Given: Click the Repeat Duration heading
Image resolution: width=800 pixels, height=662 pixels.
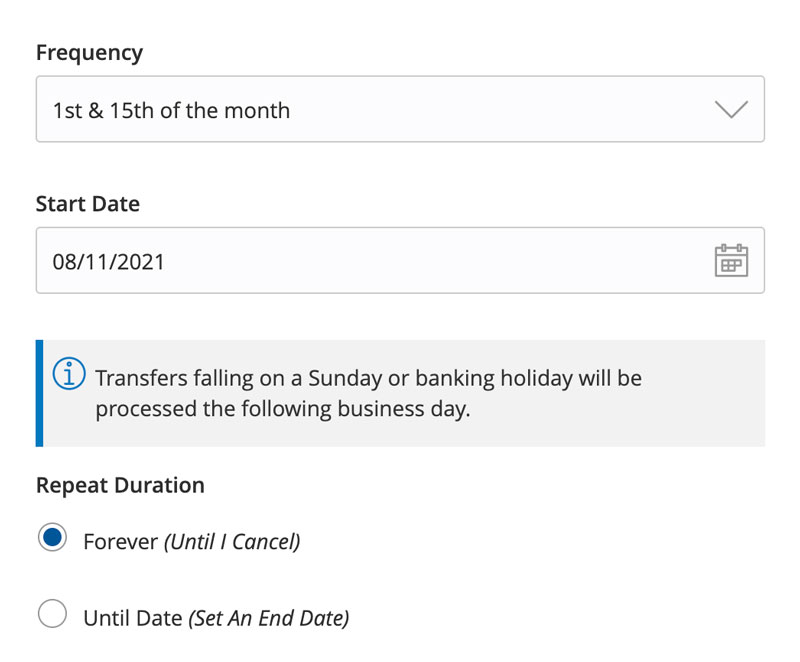Looking at the screenshot, I should point(120,485).
